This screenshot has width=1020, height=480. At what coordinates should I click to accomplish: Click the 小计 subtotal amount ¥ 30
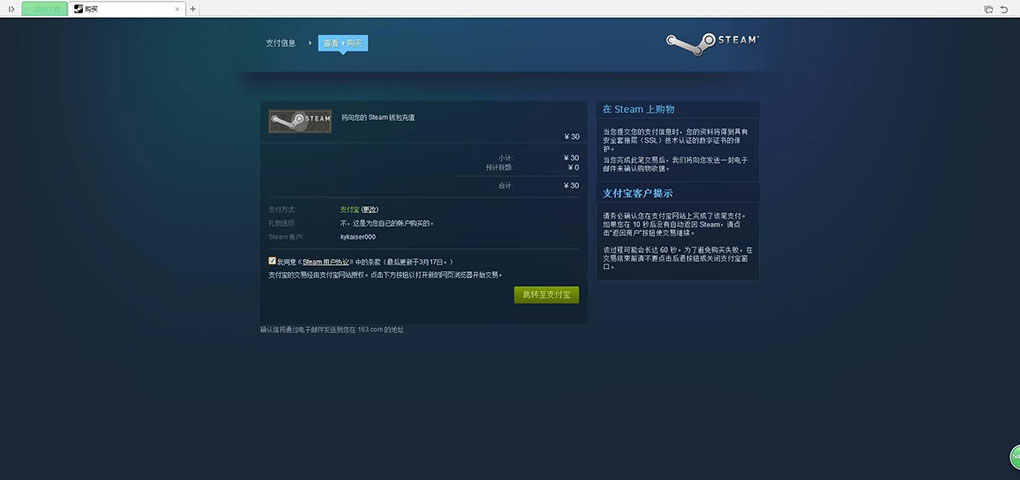tap(572, 157)
